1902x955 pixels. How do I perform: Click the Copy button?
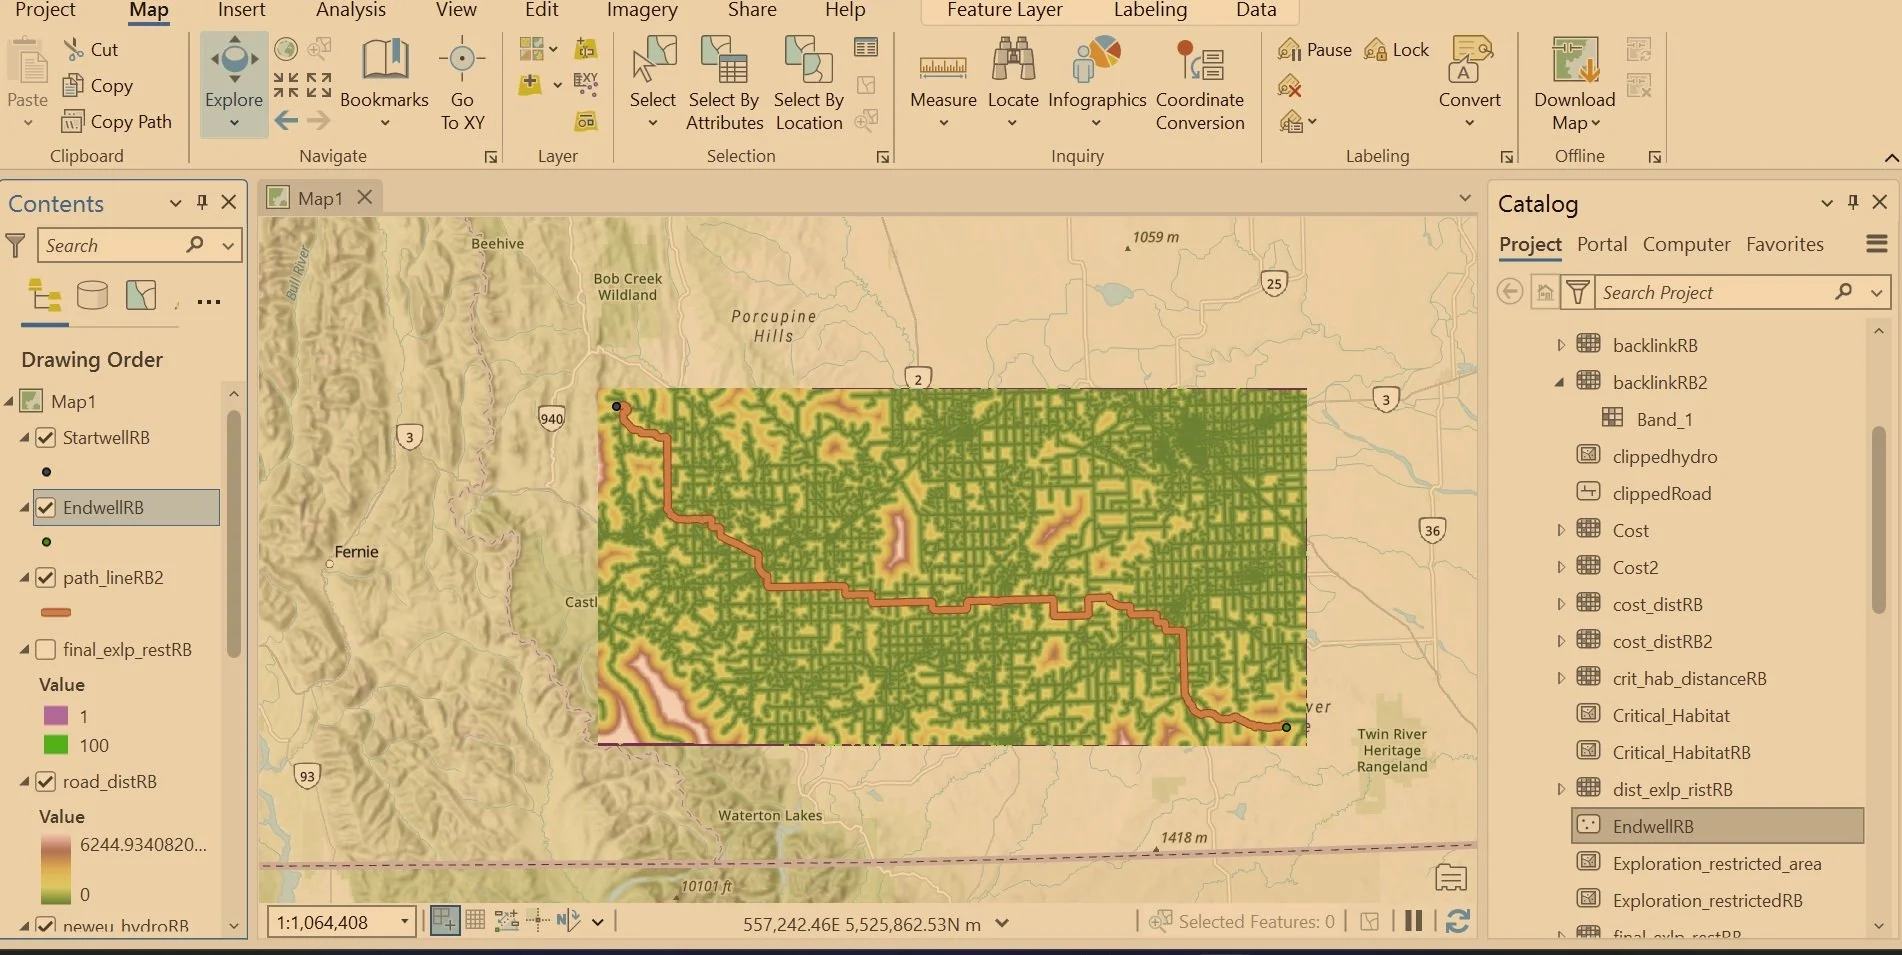pyautogui.click(x=98, y=85)
